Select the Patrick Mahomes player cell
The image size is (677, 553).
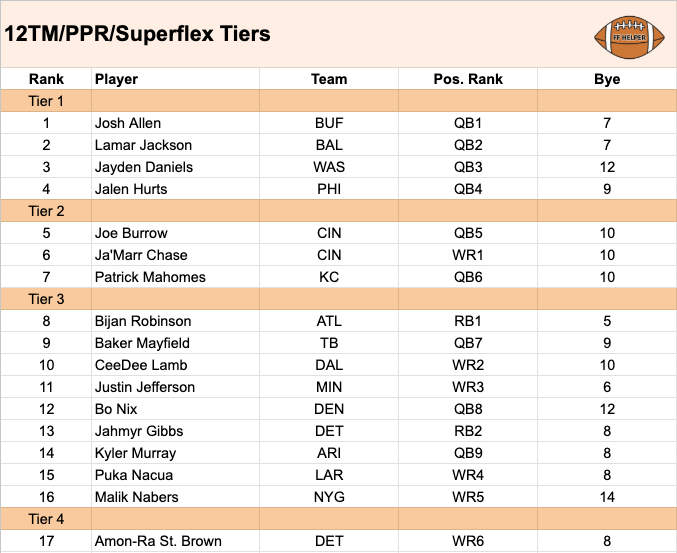(x=150, y=277)
